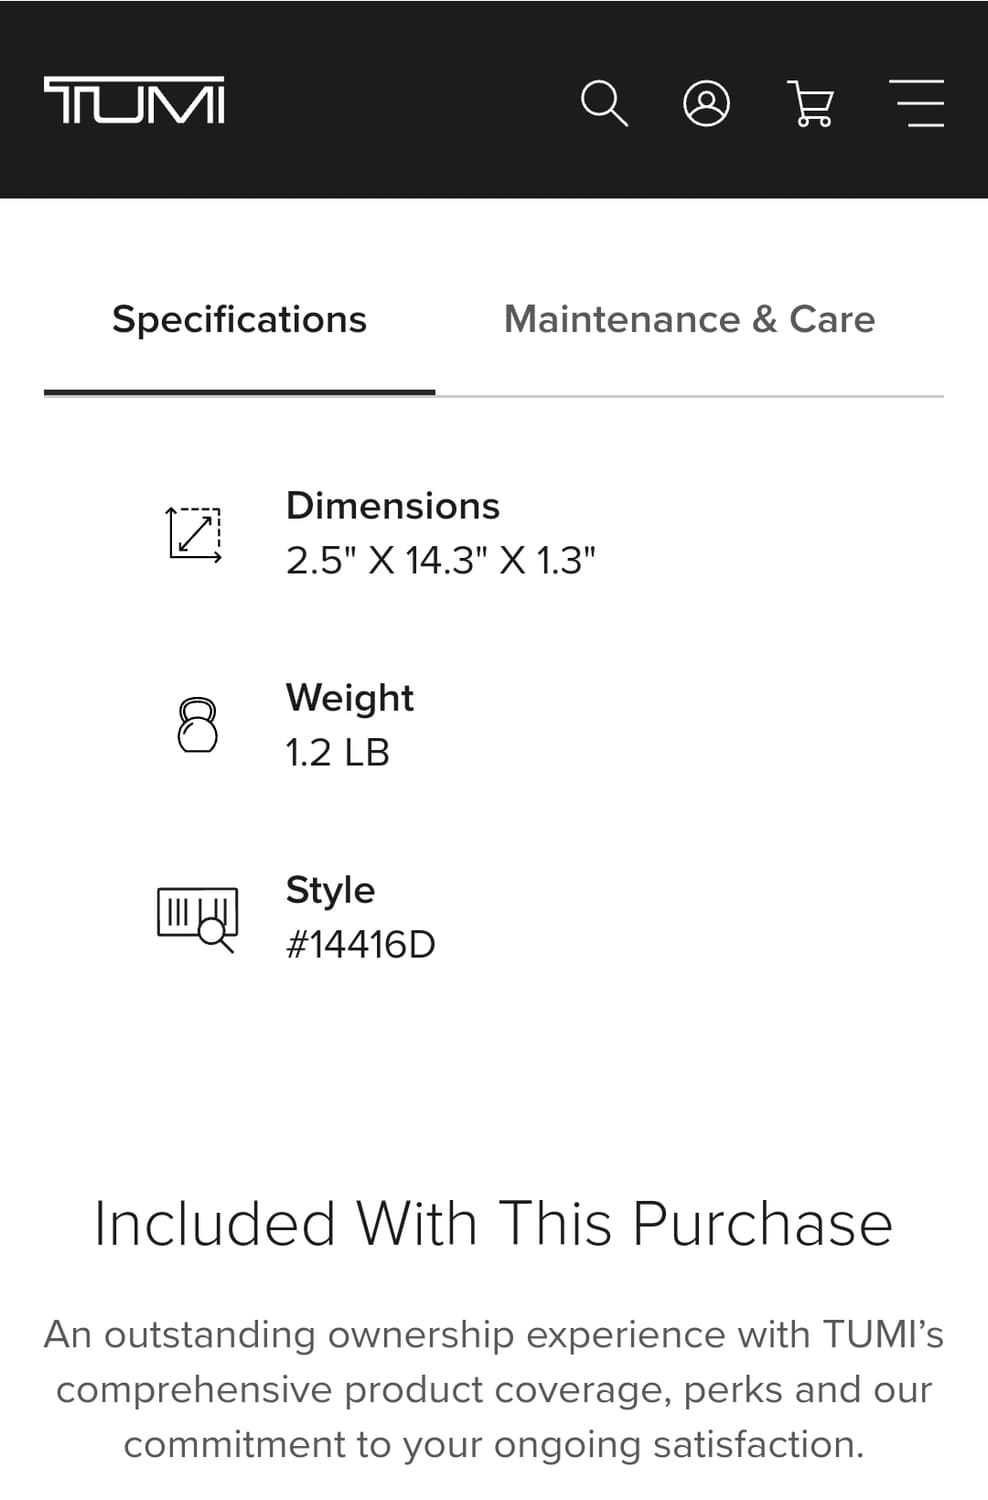The height and width of the screenshot is (1500, 988).
Task: Click the active tab underline indicator
Action: point(240,392)
